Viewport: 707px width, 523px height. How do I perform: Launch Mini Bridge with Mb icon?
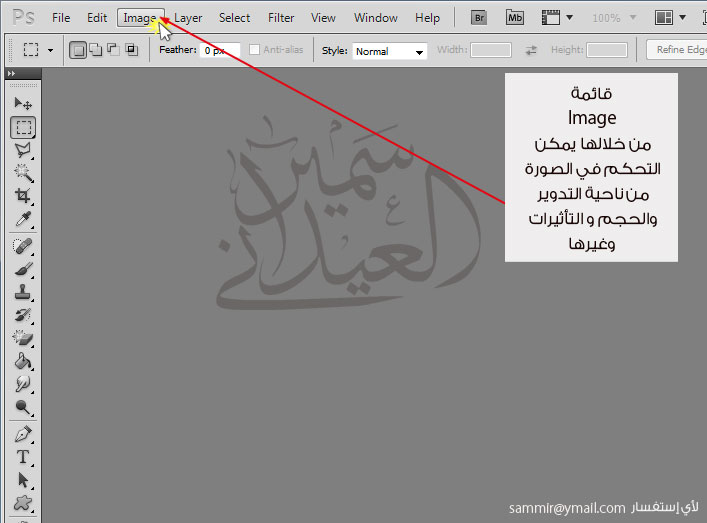[x=514, y=18]
